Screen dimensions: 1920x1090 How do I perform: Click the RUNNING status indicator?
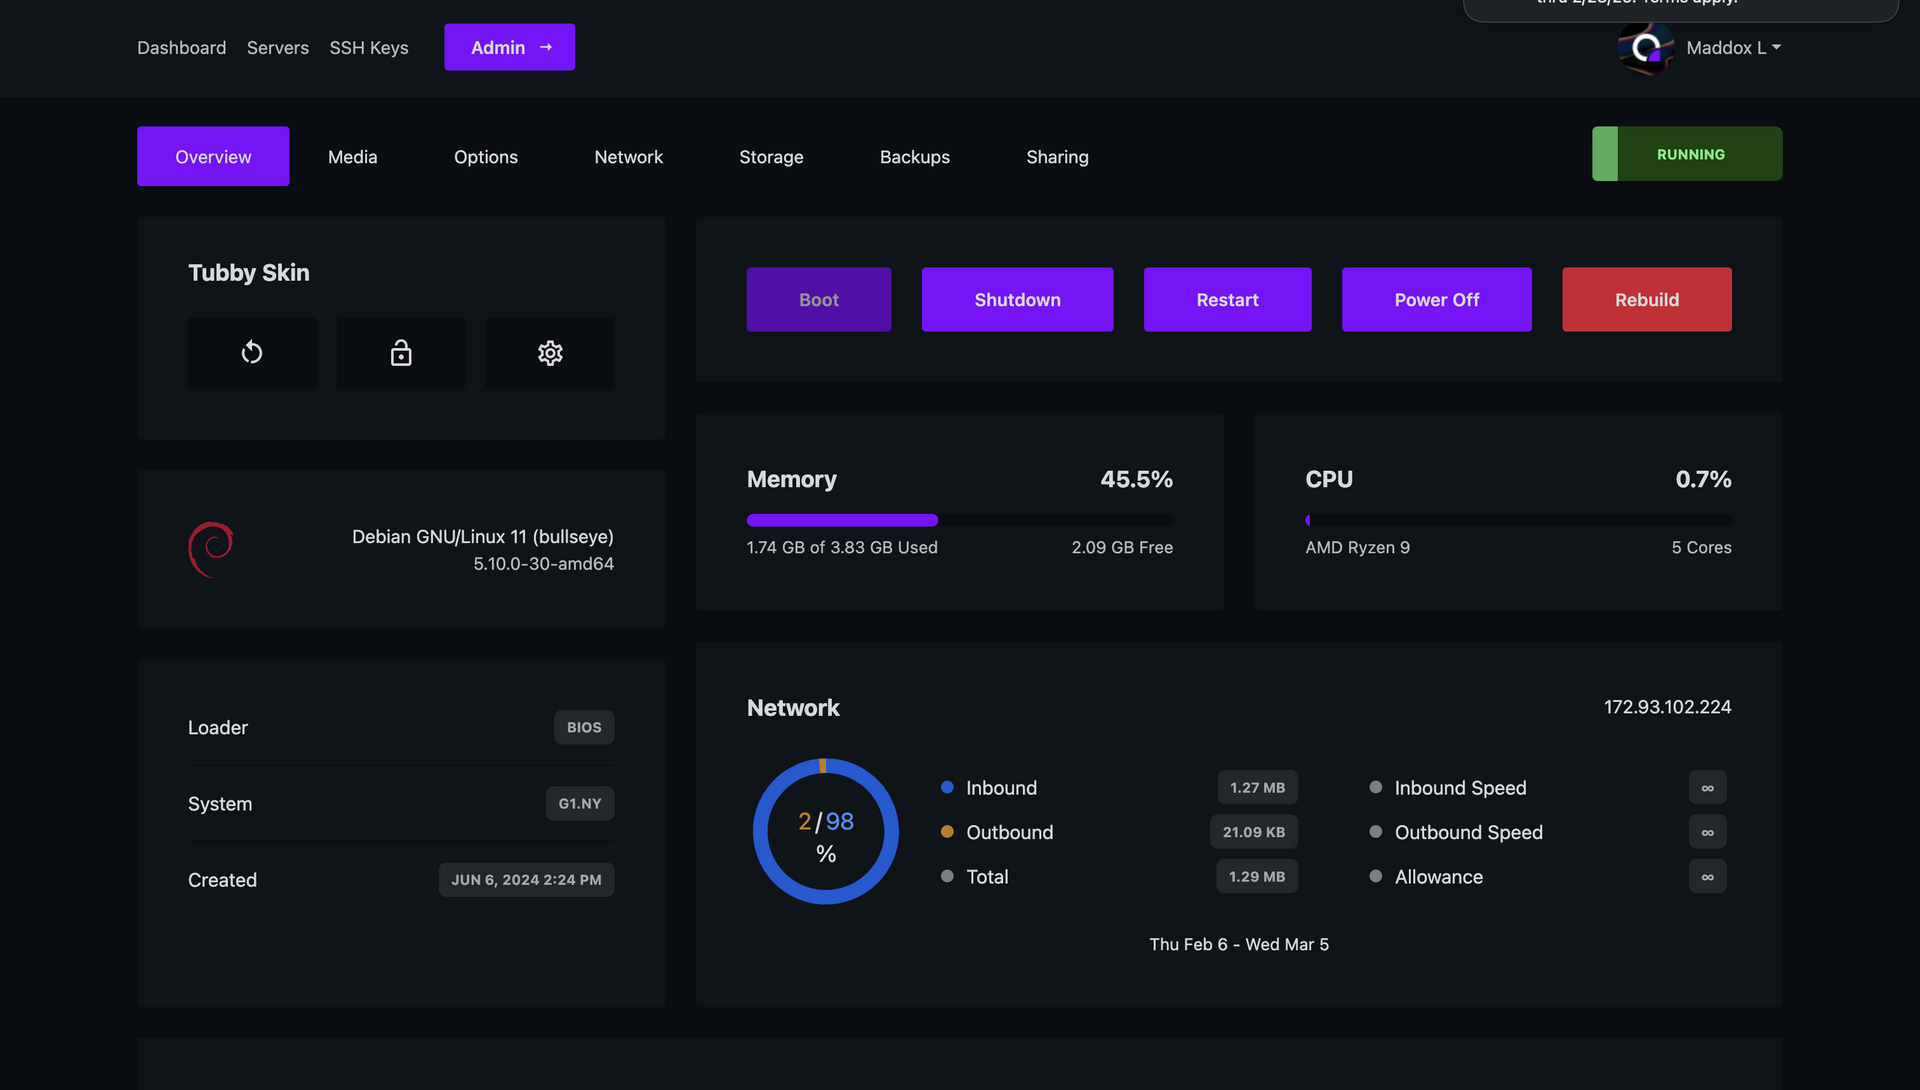point(1687,154)
